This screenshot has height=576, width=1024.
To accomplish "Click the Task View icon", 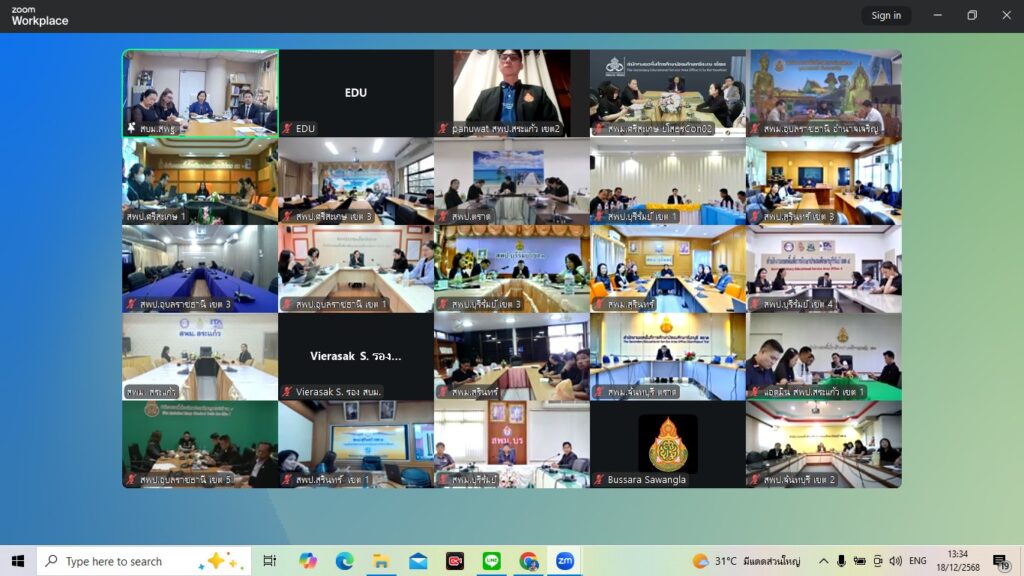I will pyautogui.click(x=270, y=561).
